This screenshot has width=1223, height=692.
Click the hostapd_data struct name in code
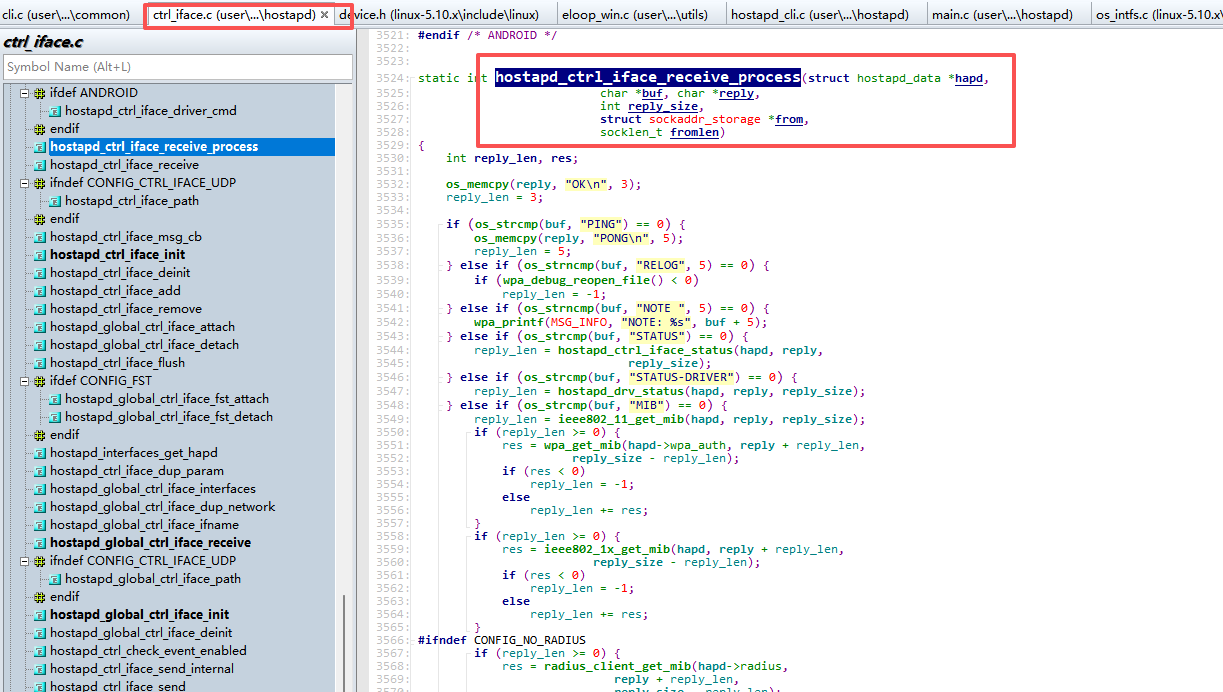[897, 78]
